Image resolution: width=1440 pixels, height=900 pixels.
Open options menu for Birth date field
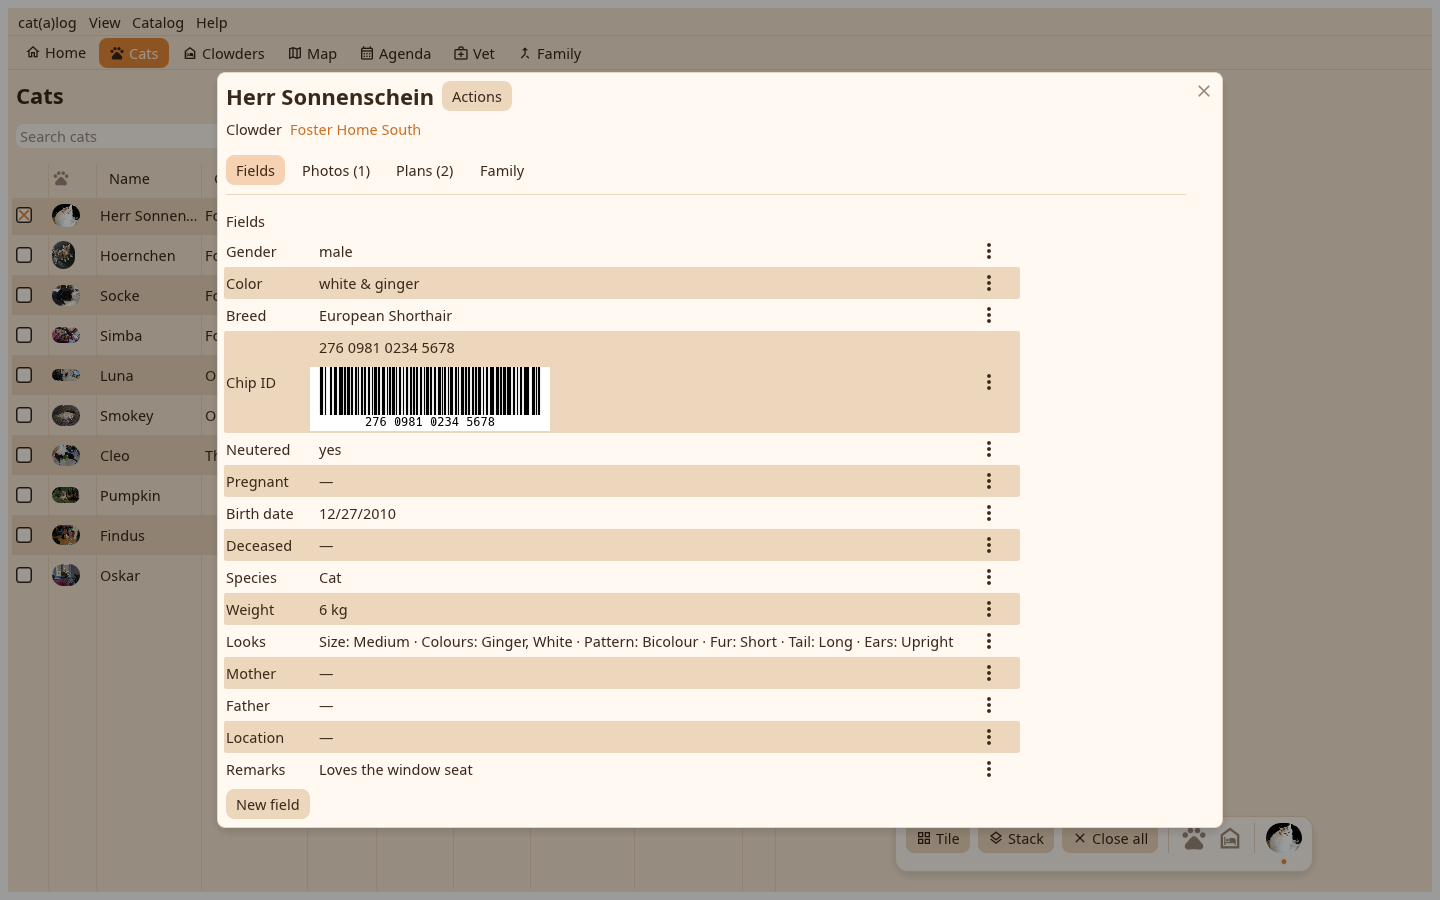pos(988,513)
